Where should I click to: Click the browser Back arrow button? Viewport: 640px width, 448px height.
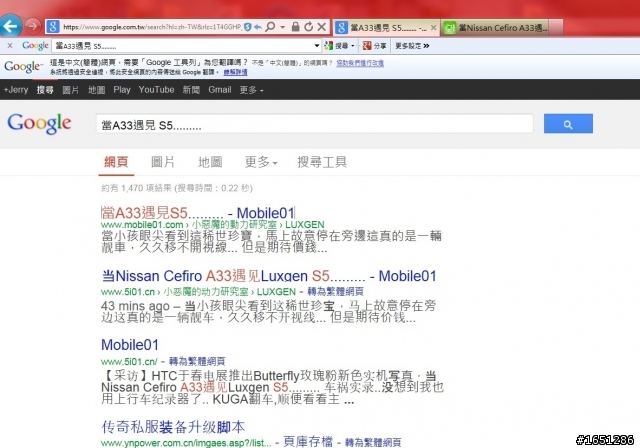coord(11,26)
